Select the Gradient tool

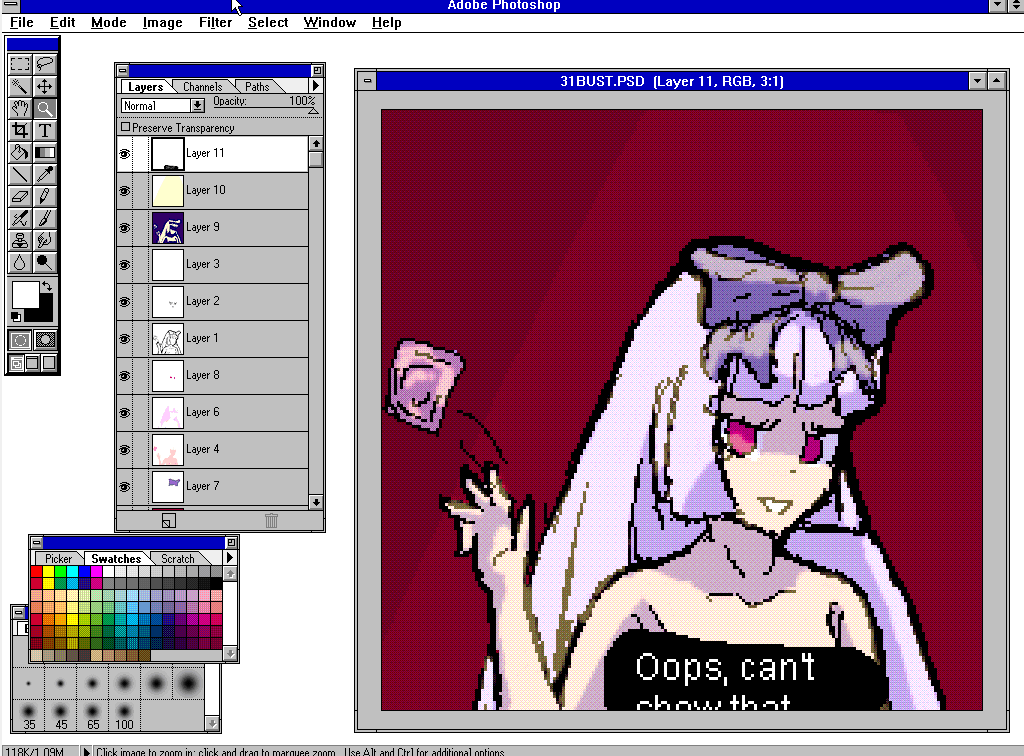(x=44, y=152)
